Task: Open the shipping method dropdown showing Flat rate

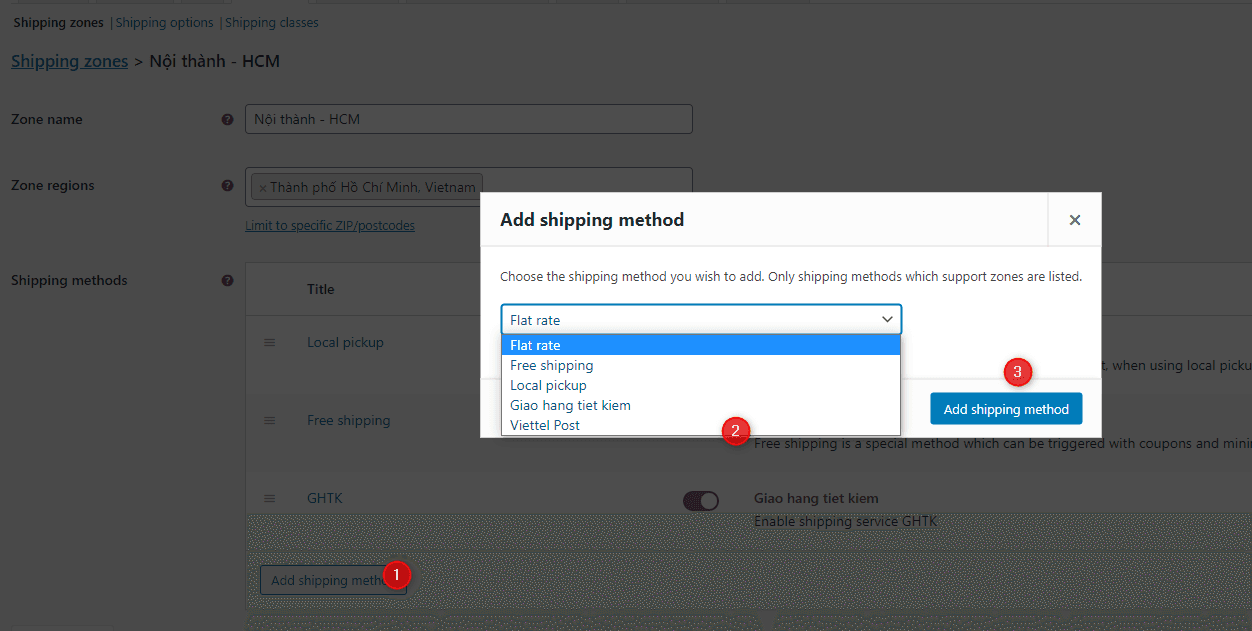Action: 701,320
